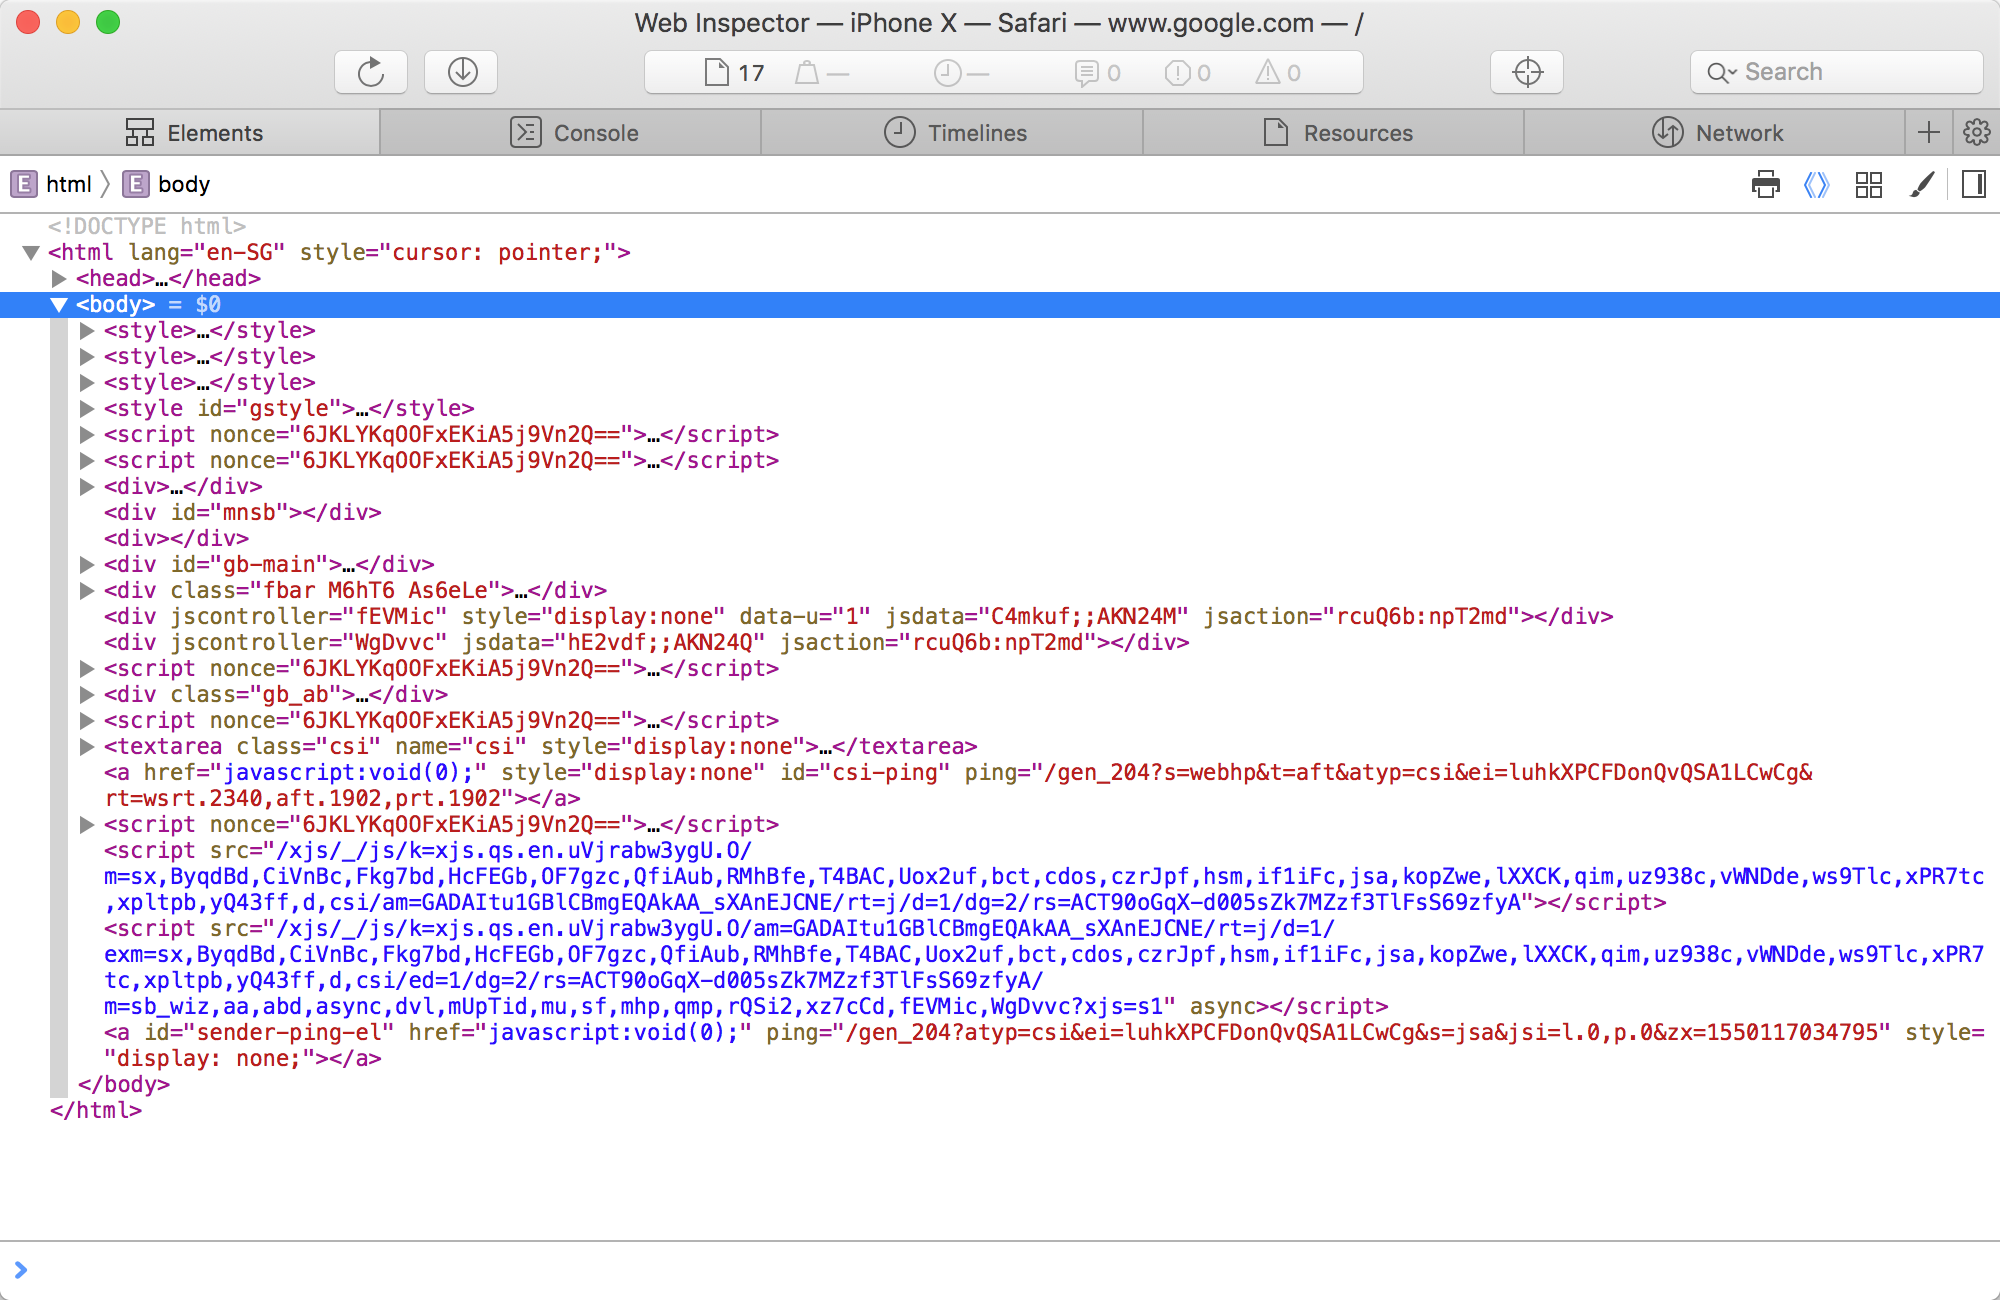The image size is (2000, 1300).
Task: Toggle compositing borders grid icon
Action: pyautogui.click(x=1868, y=184)
